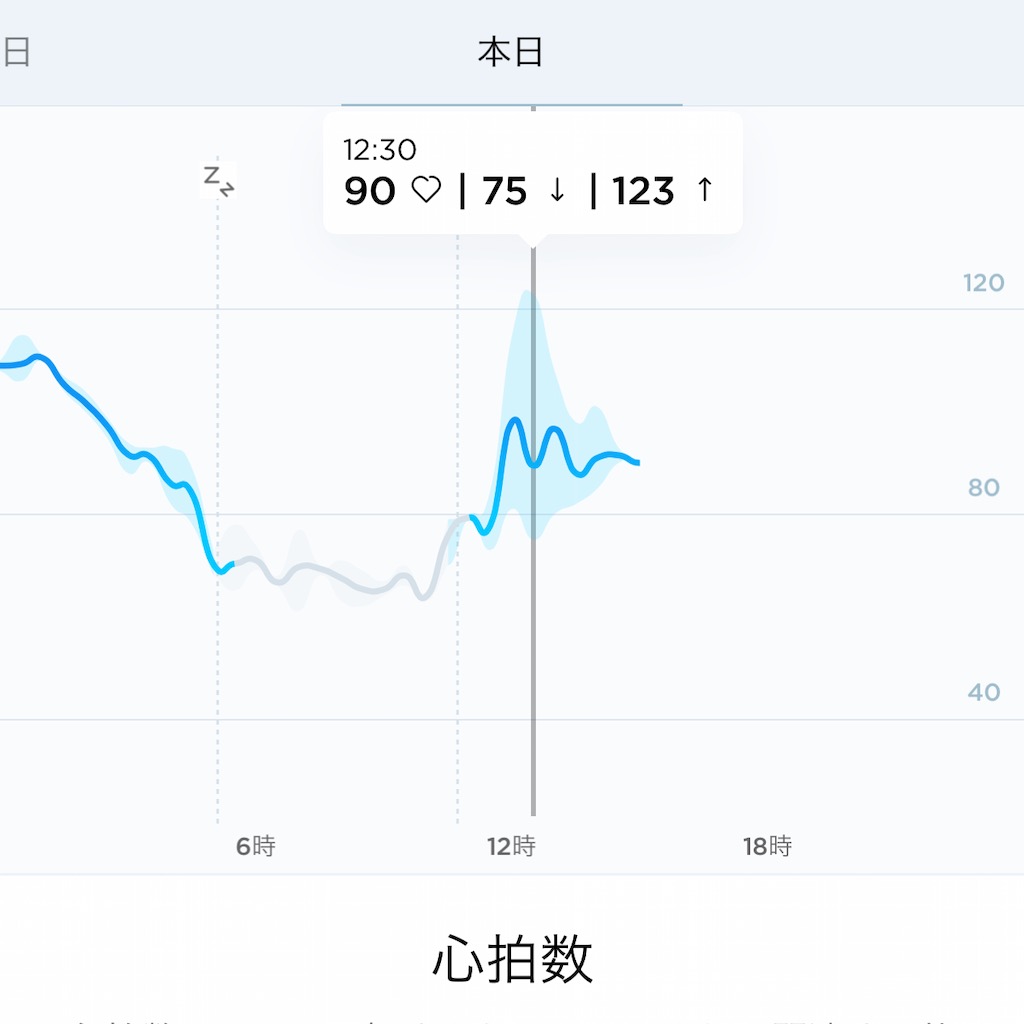Tap the 12:30 time in tooltip

(x=379, y=150)
